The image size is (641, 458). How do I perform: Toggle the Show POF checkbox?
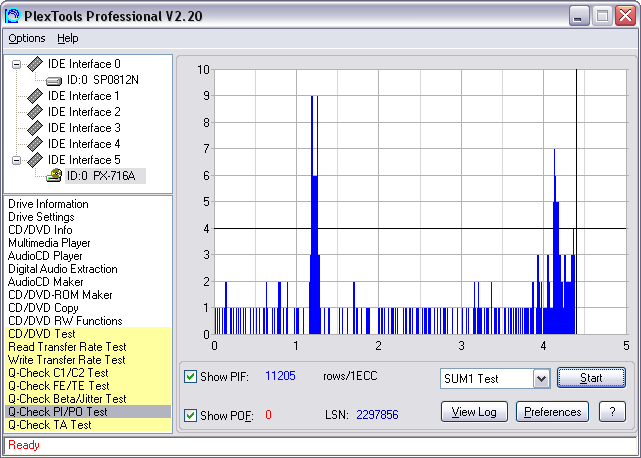[x=190, y=415]
